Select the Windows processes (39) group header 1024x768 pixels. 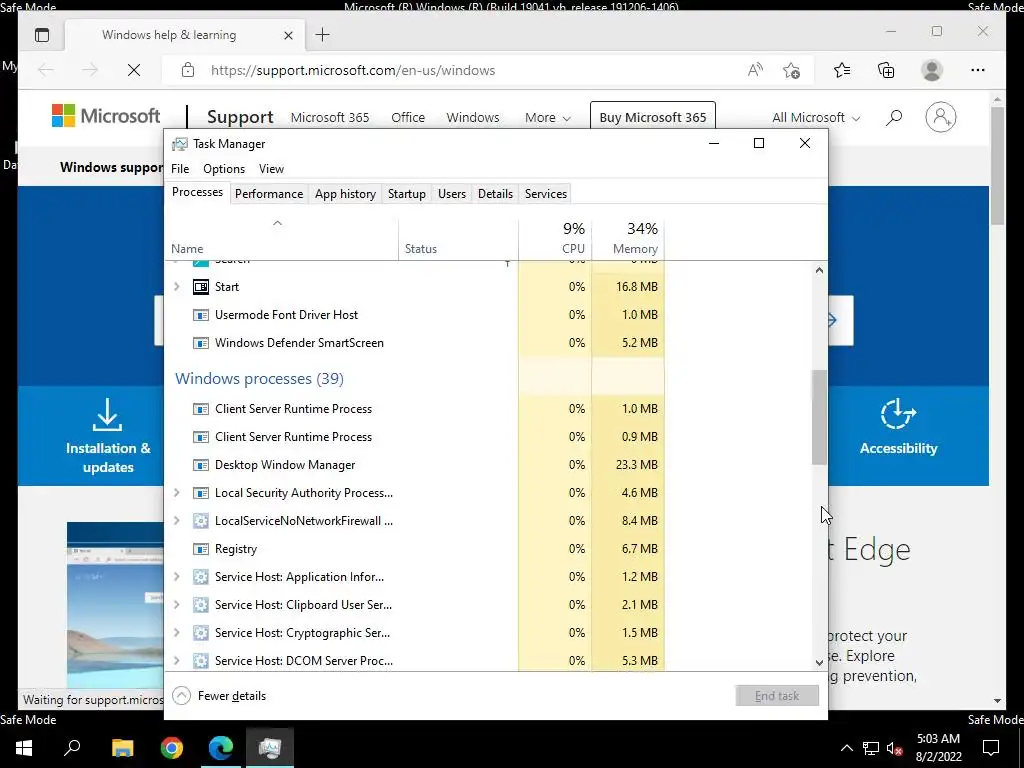click(259, 379)
